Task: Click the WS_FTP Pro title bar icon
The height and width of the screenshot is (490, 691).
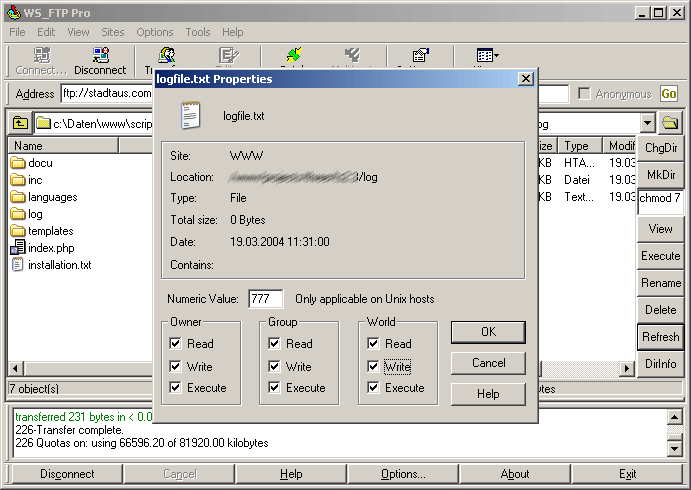Action: 14,12
